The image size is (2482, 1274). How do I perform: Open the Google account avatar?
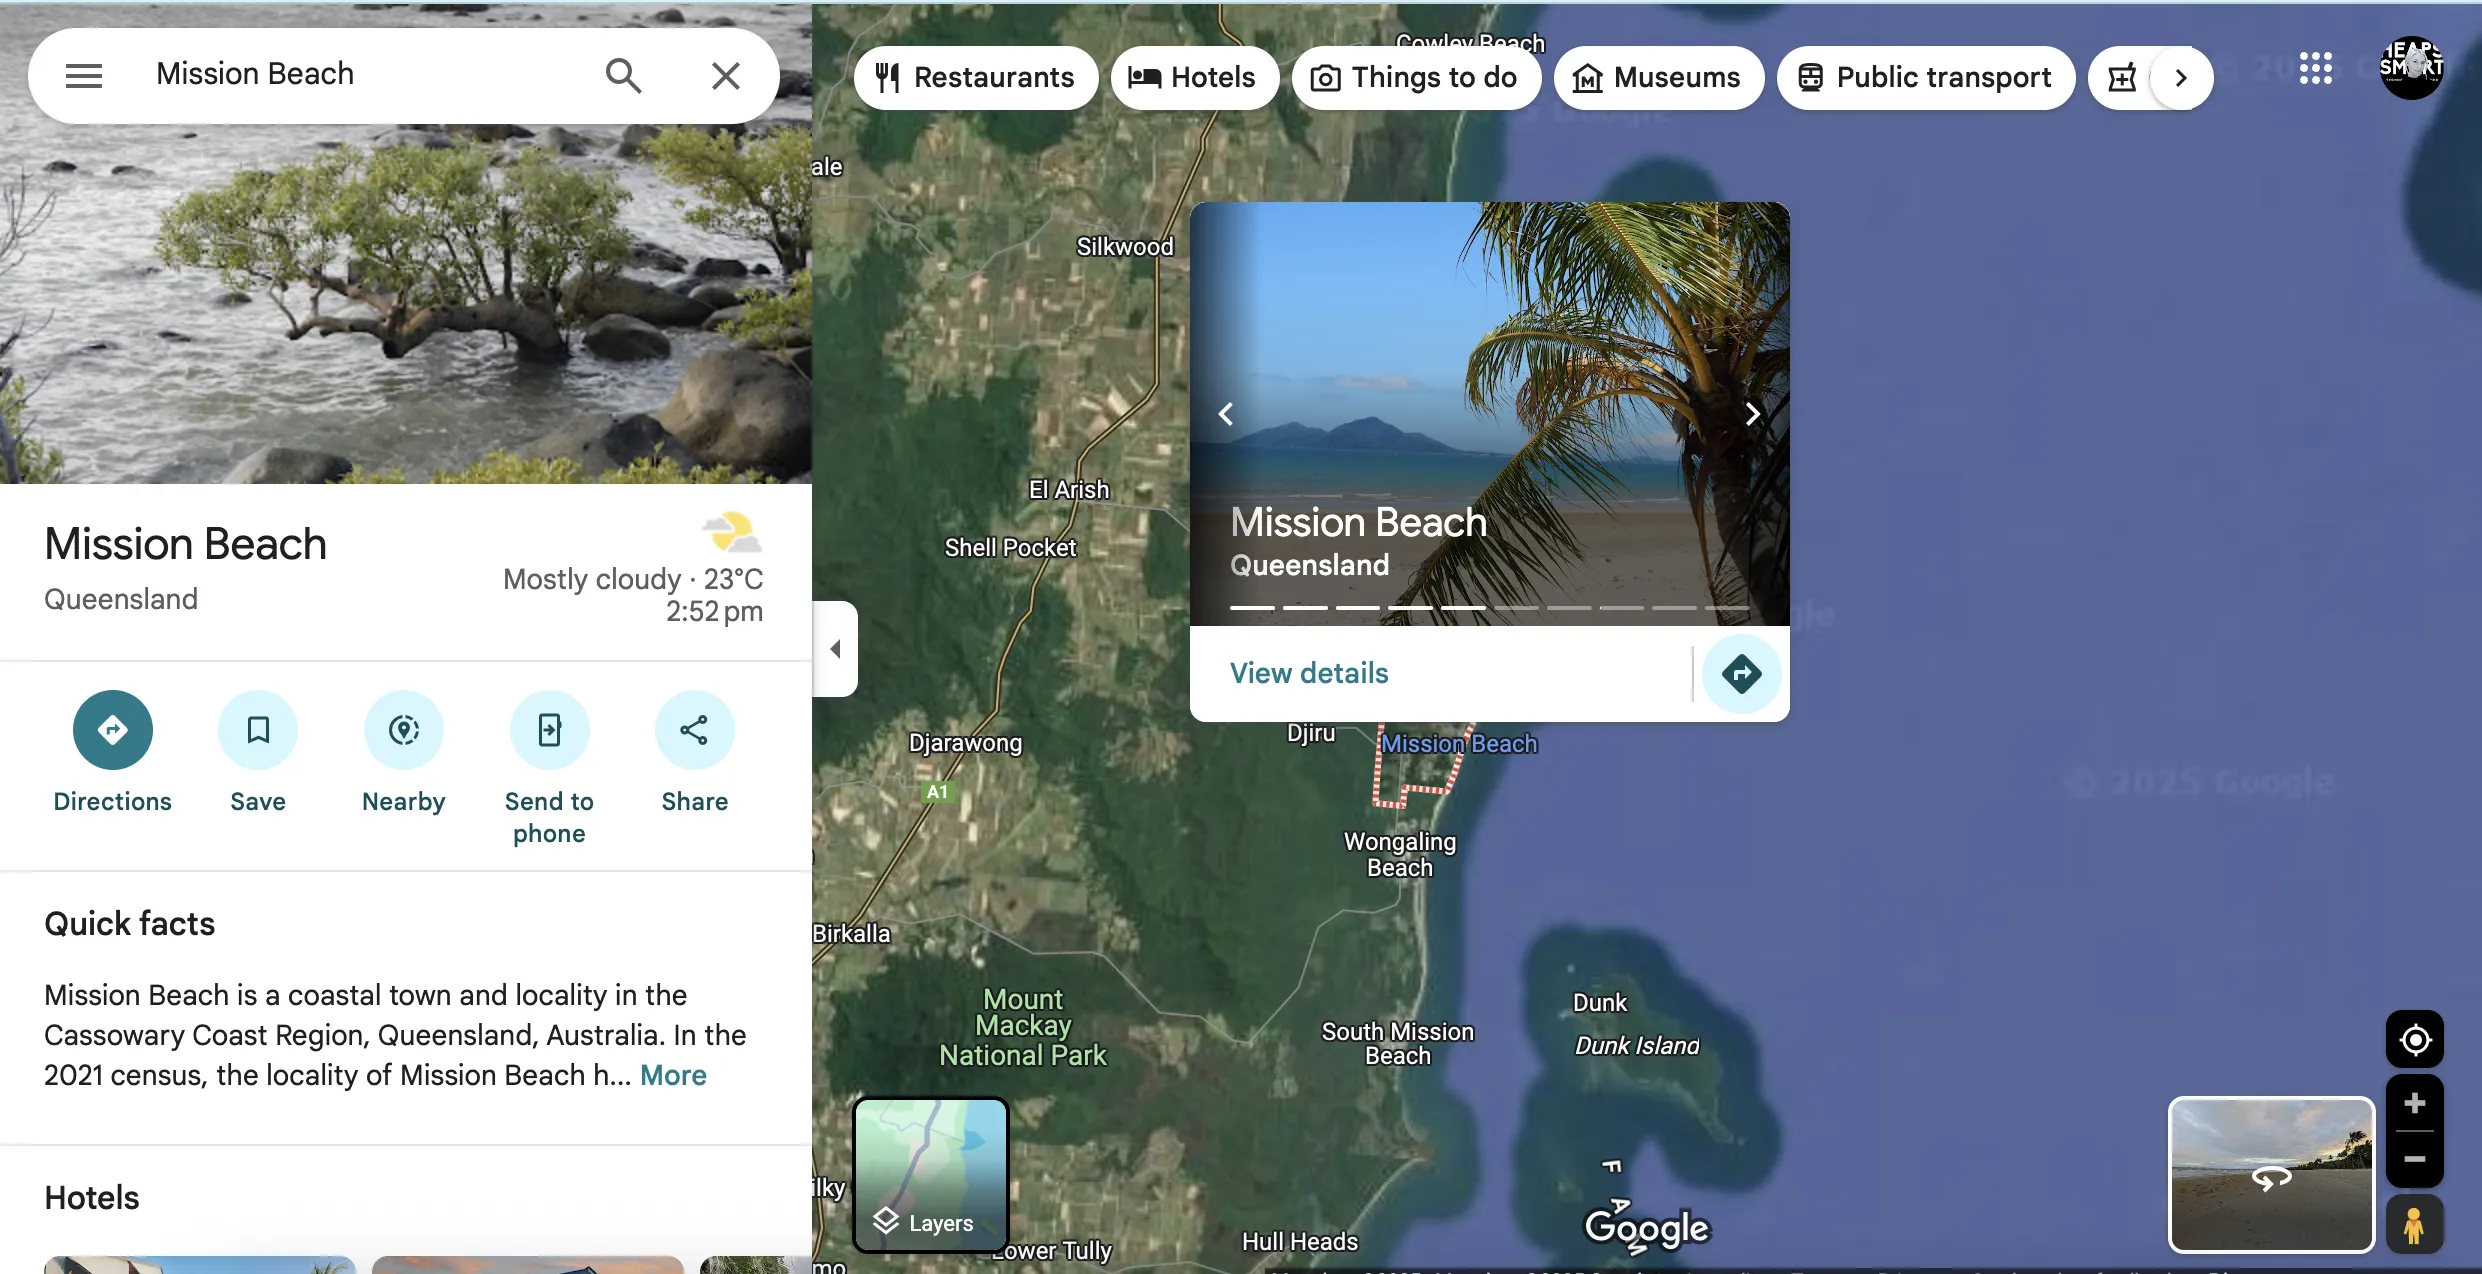(x=2411, y=68)
